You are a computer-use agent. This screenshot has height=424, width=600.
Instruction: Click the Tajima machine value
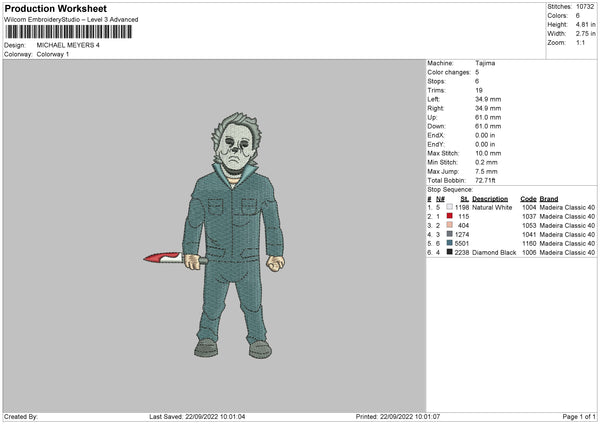(x=485, y=63)
